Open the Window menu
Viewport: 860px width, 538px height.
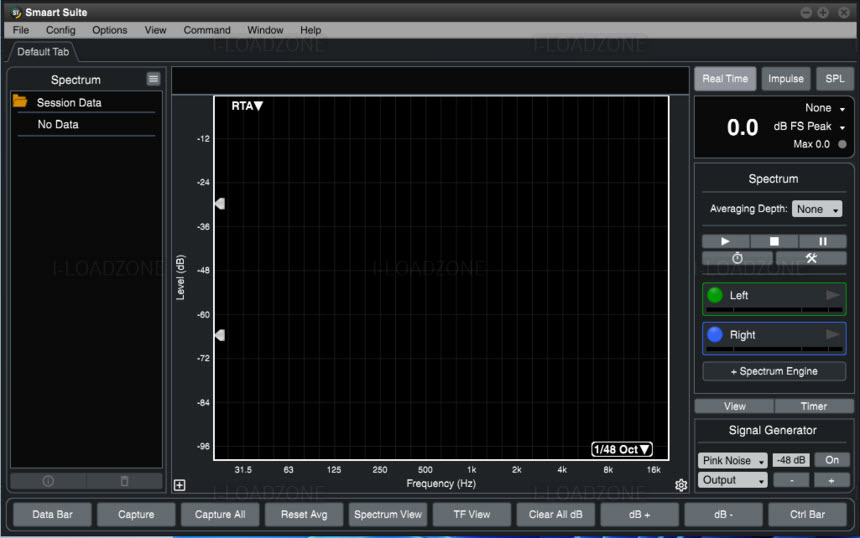coord(265,30)
